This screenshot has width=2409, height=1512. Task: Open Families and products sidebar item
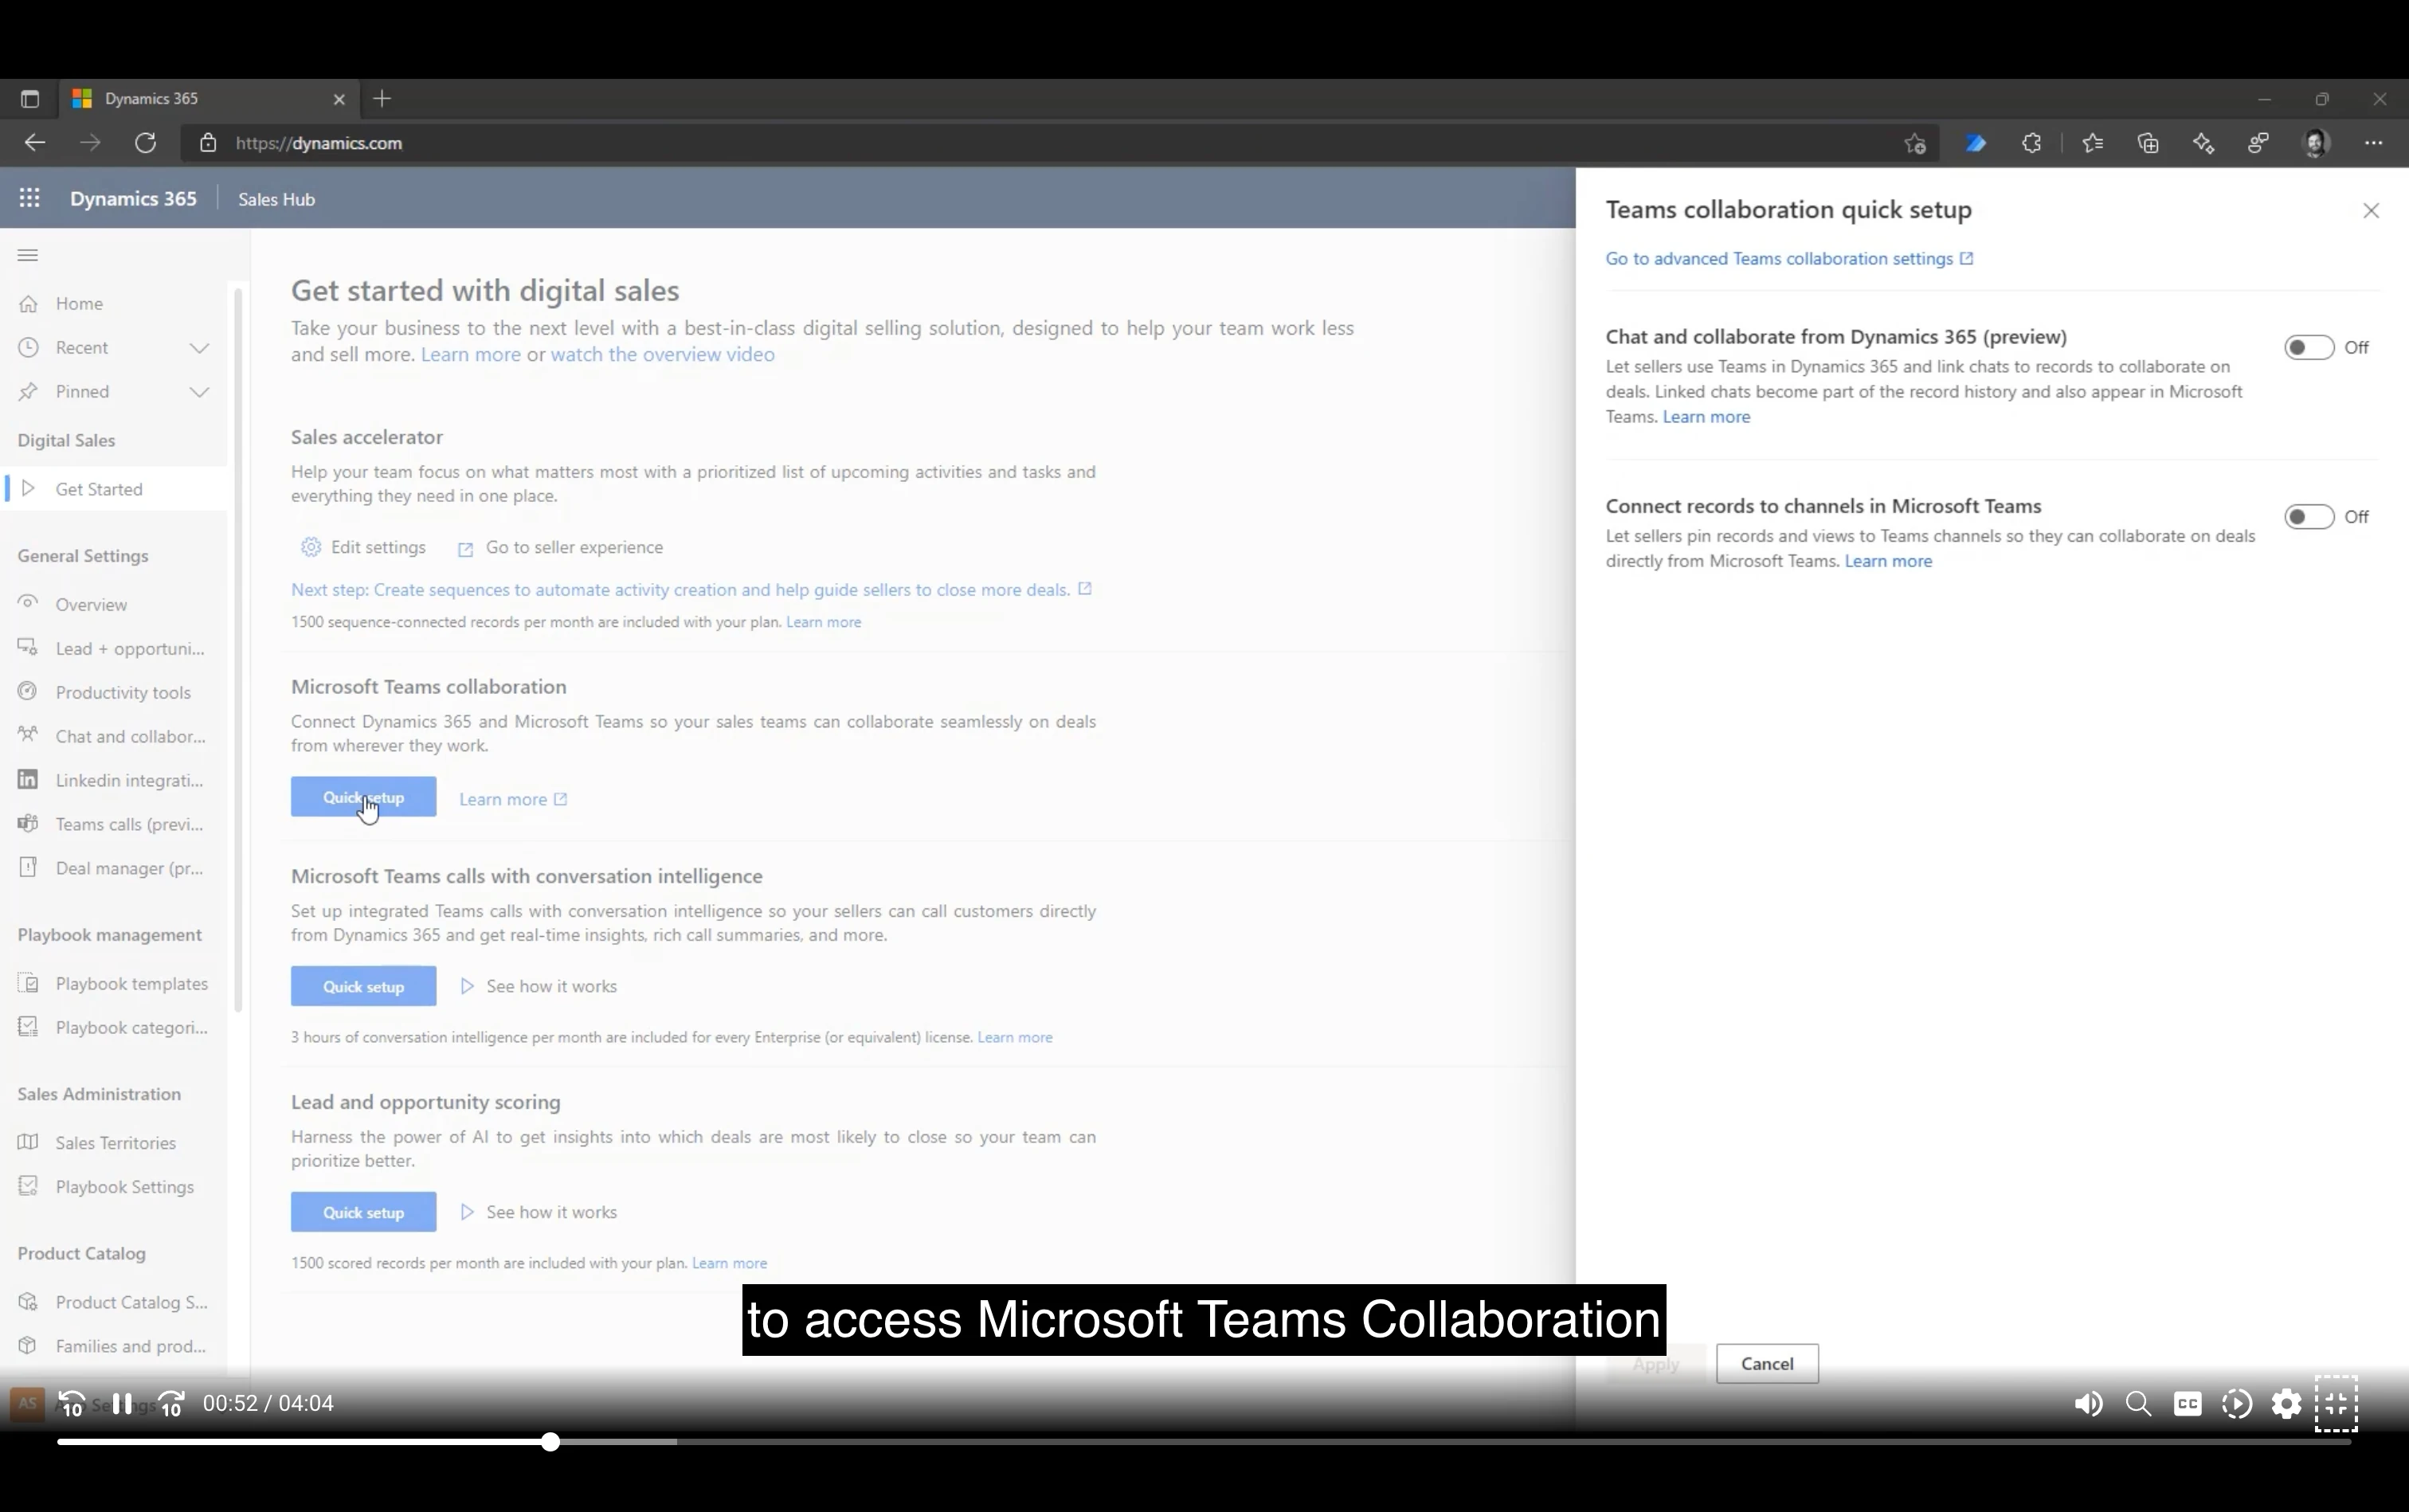114,1346
